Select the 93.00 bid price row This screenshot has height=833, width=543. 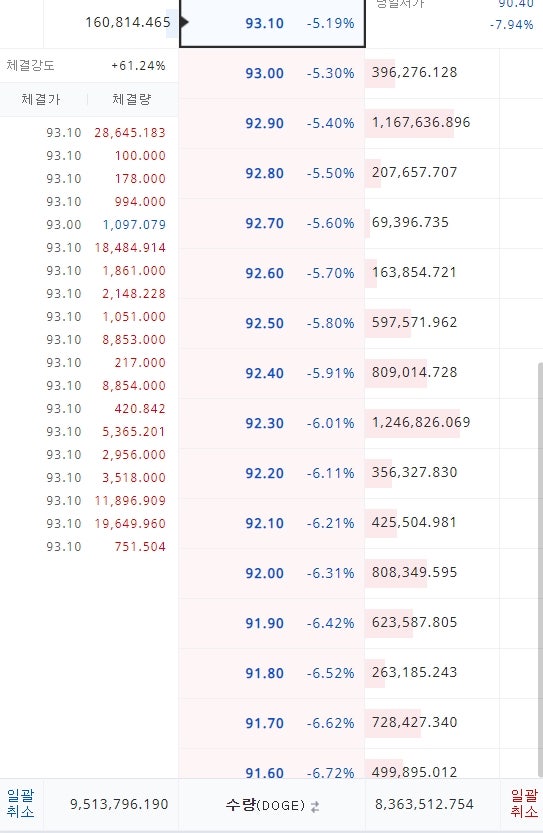[272, 73]
